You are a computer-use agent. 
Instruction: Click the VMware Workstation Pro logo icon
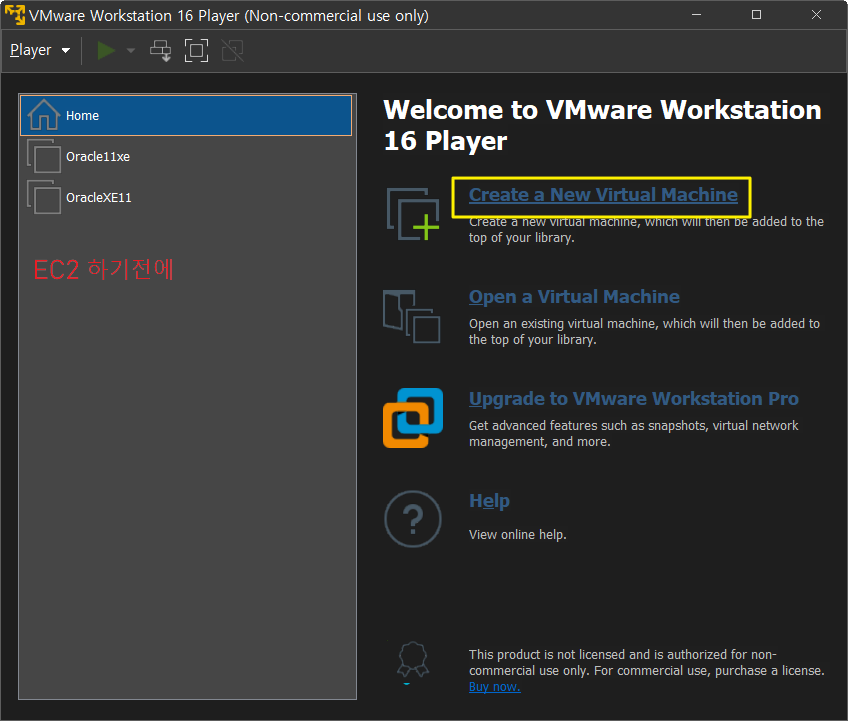(413, 418)
